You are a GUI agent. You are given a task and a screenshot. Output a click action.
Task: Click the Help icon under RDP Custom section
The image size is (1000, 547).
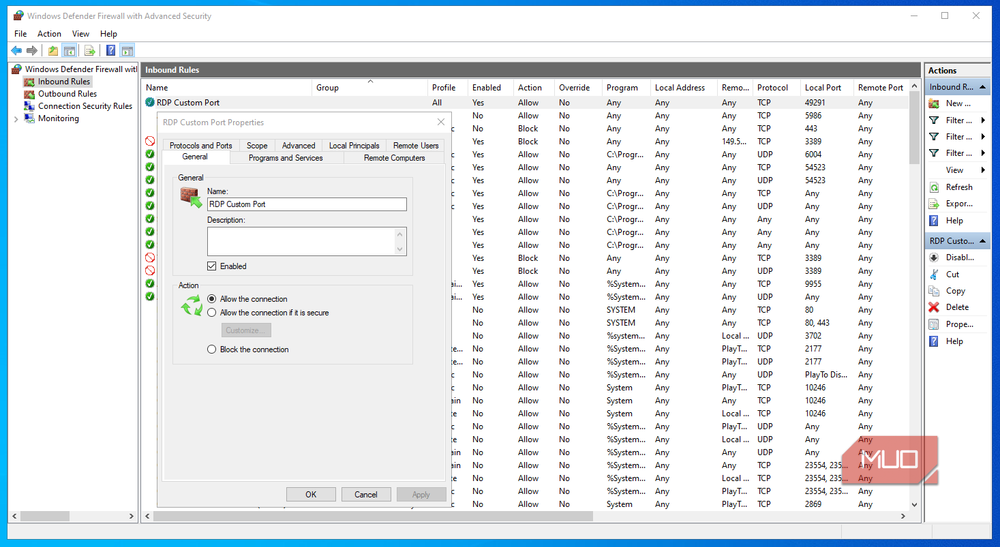tap(934, 341)
